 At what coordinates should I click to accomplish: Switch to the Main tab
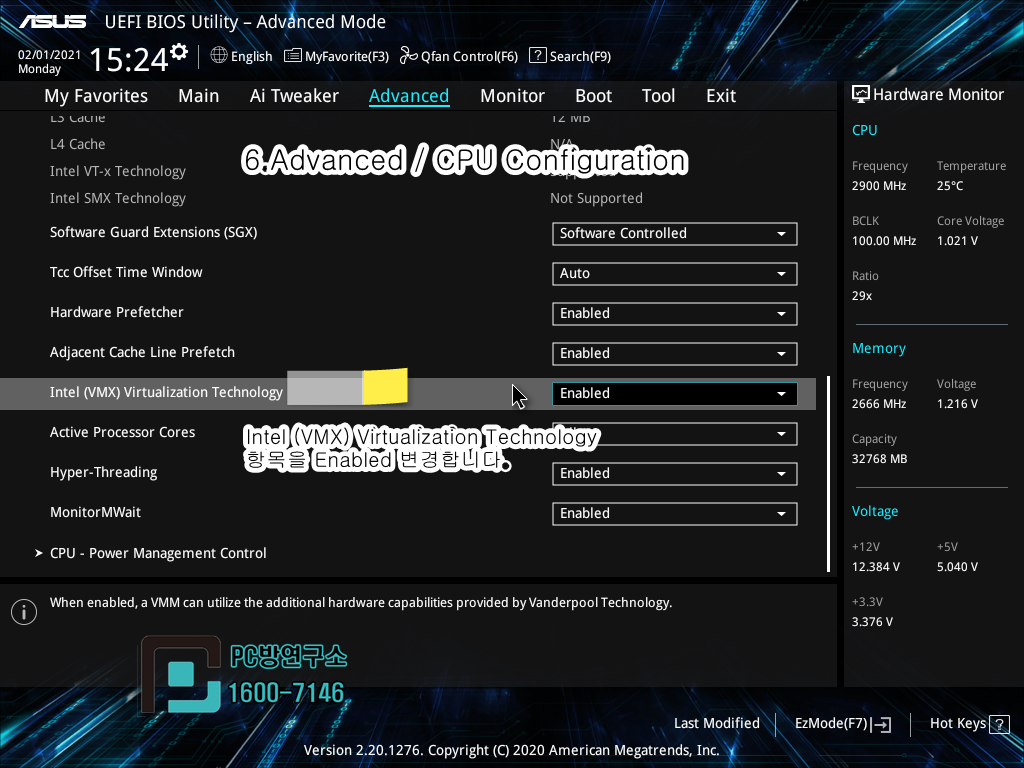[199, 96]
